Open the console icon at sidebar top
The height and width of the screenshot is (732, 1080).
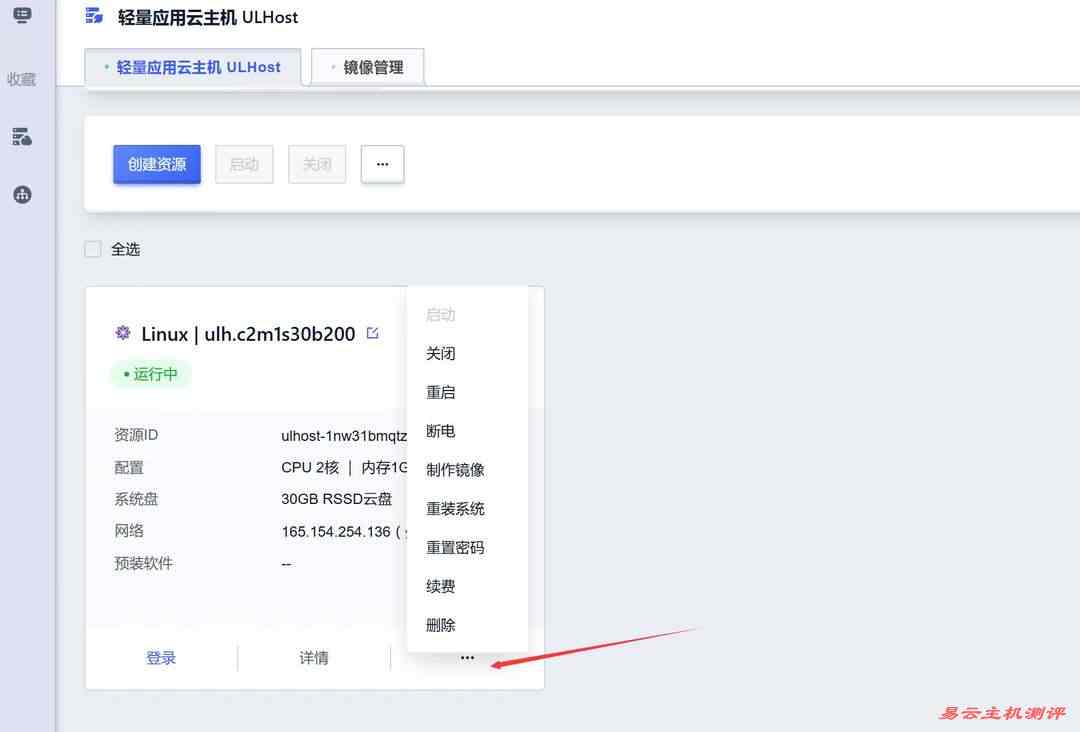pos(22,15)
